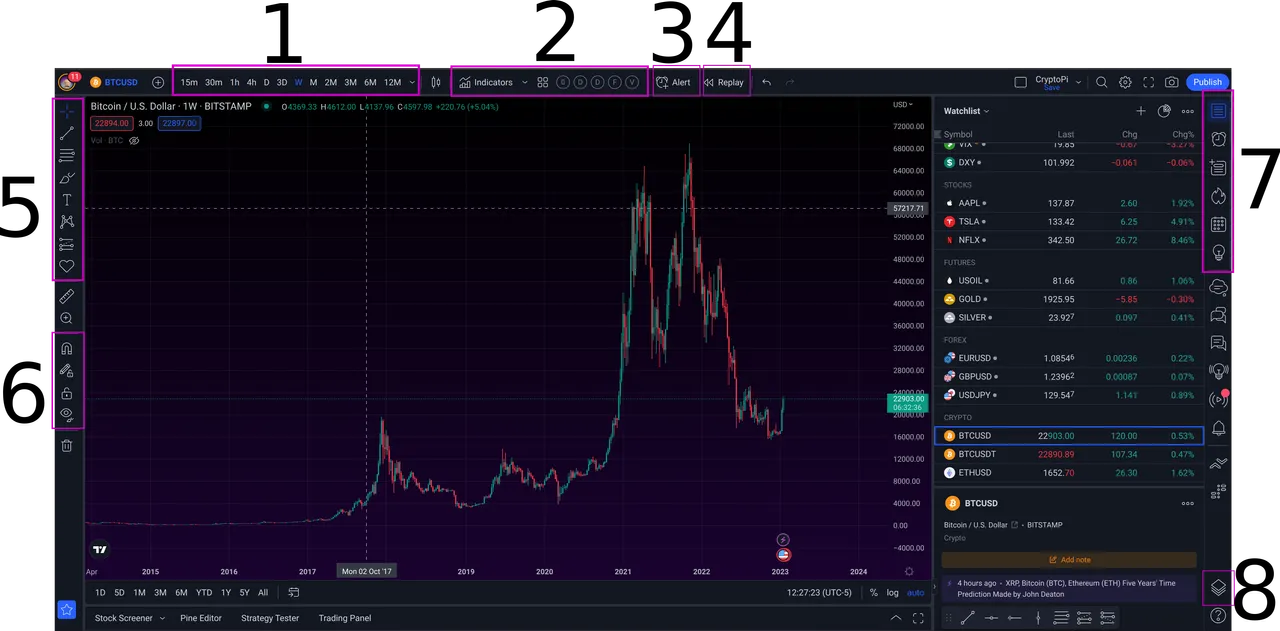
Task: Toggle stay in drawing mode
Action: 67,371
